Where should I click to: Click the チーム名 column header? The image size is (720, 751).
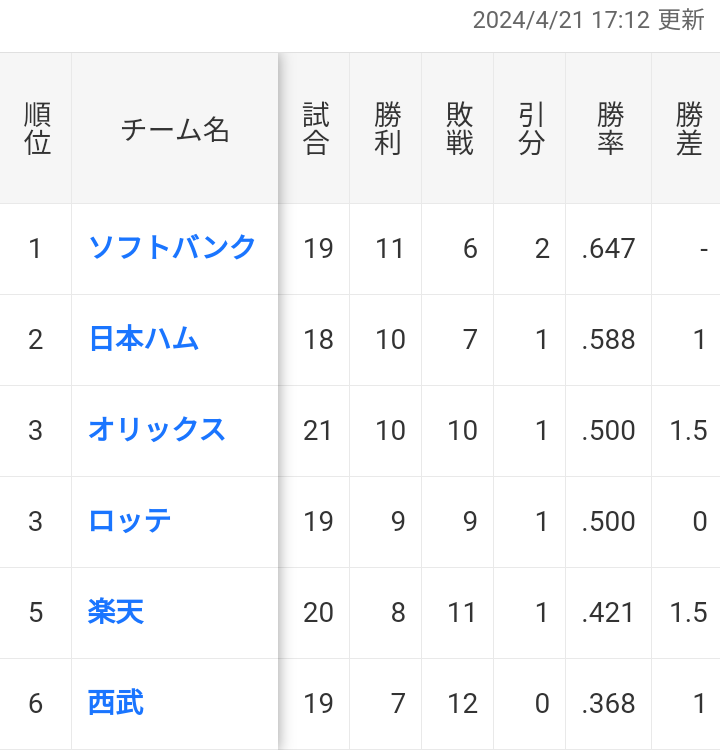click(175, 129)
